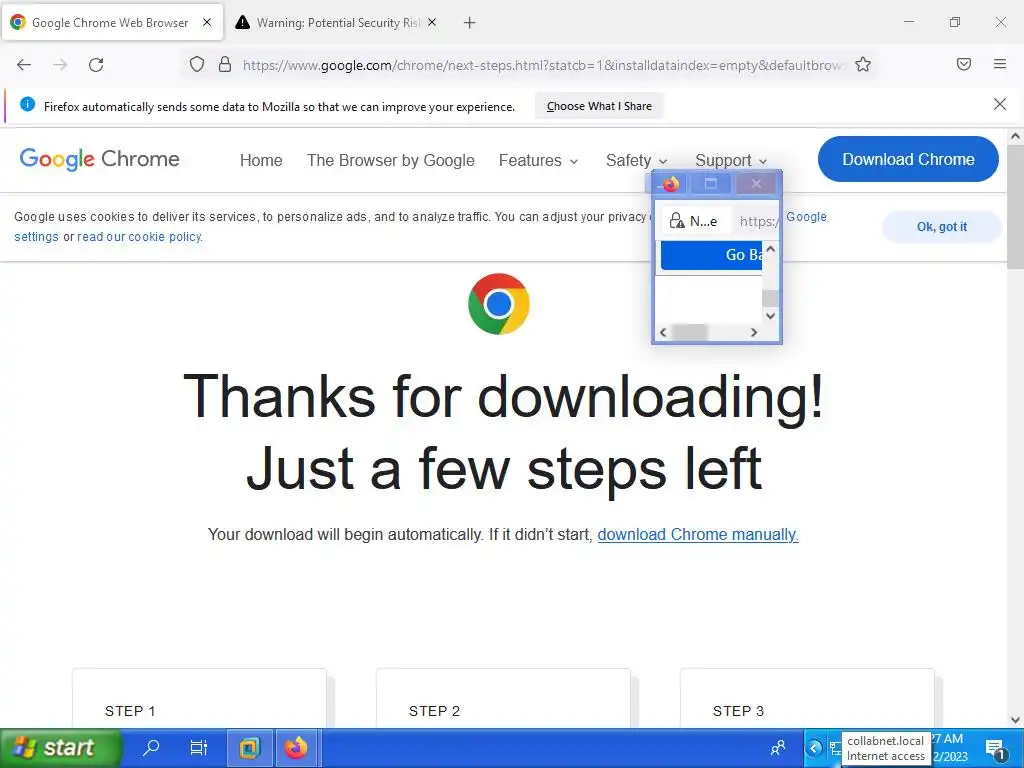The height and width of the screenshot is (768, 1024).
Task: Click the popup horizontal scrollbar thumb
Action: click(690, 332)
